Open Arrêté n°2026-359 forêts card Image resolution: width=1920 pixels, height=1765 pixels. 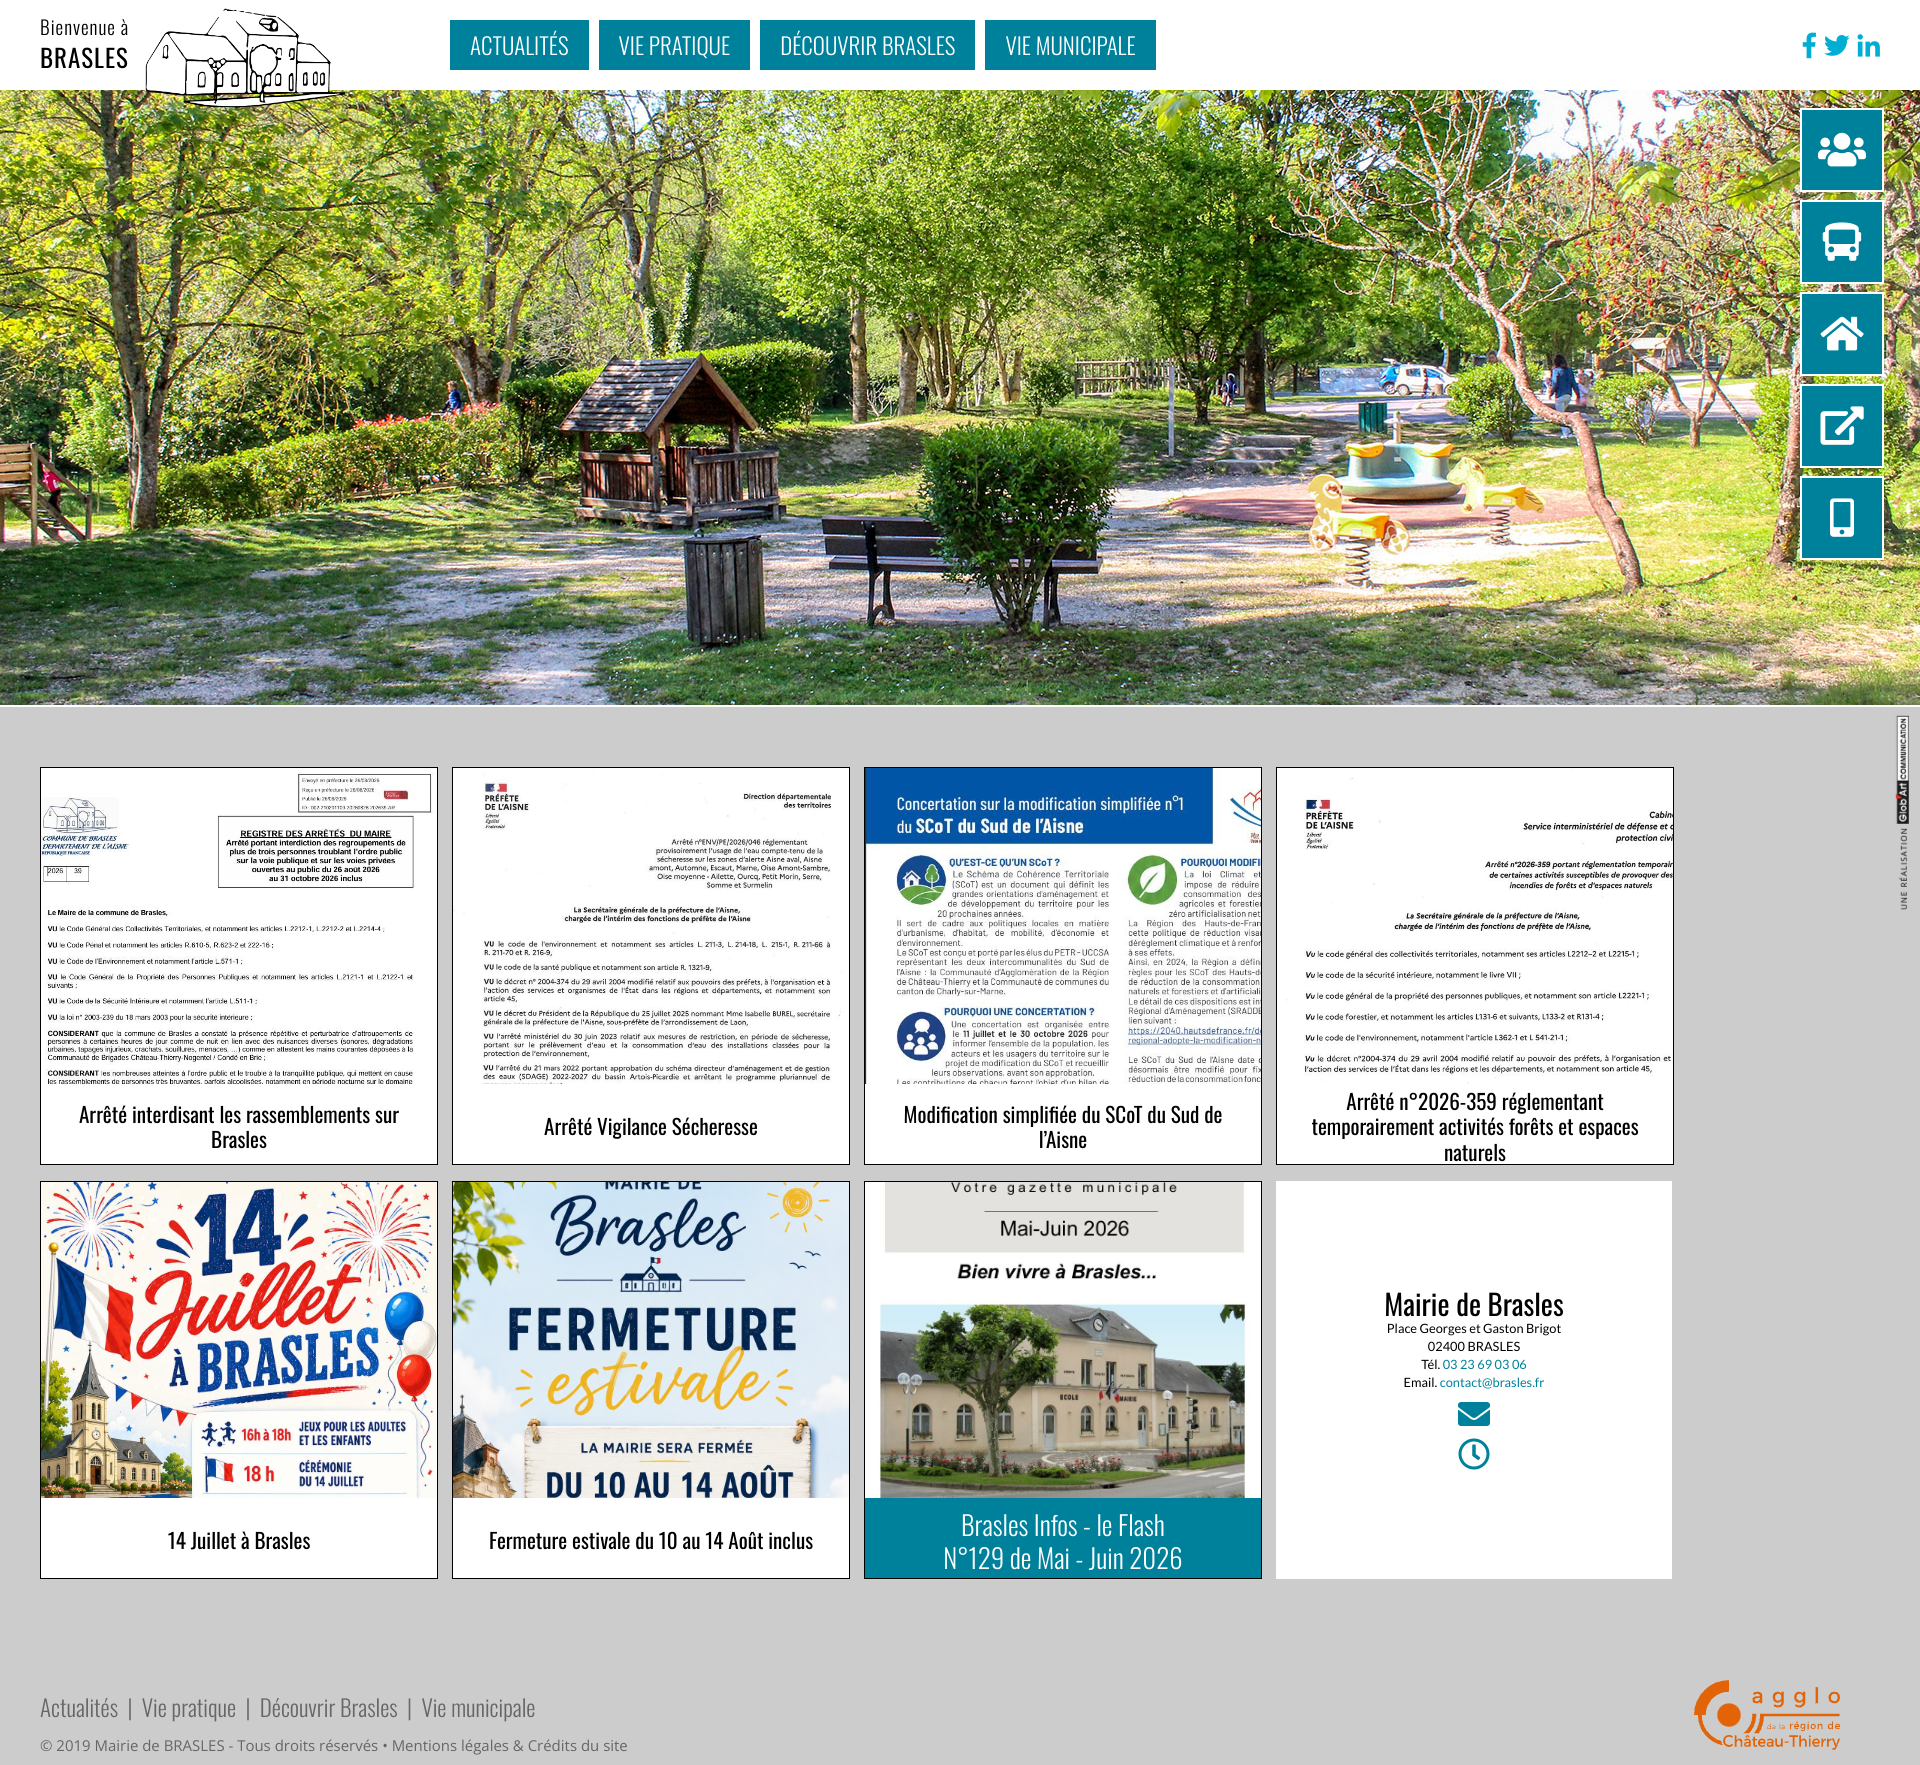click(1475, 966)
